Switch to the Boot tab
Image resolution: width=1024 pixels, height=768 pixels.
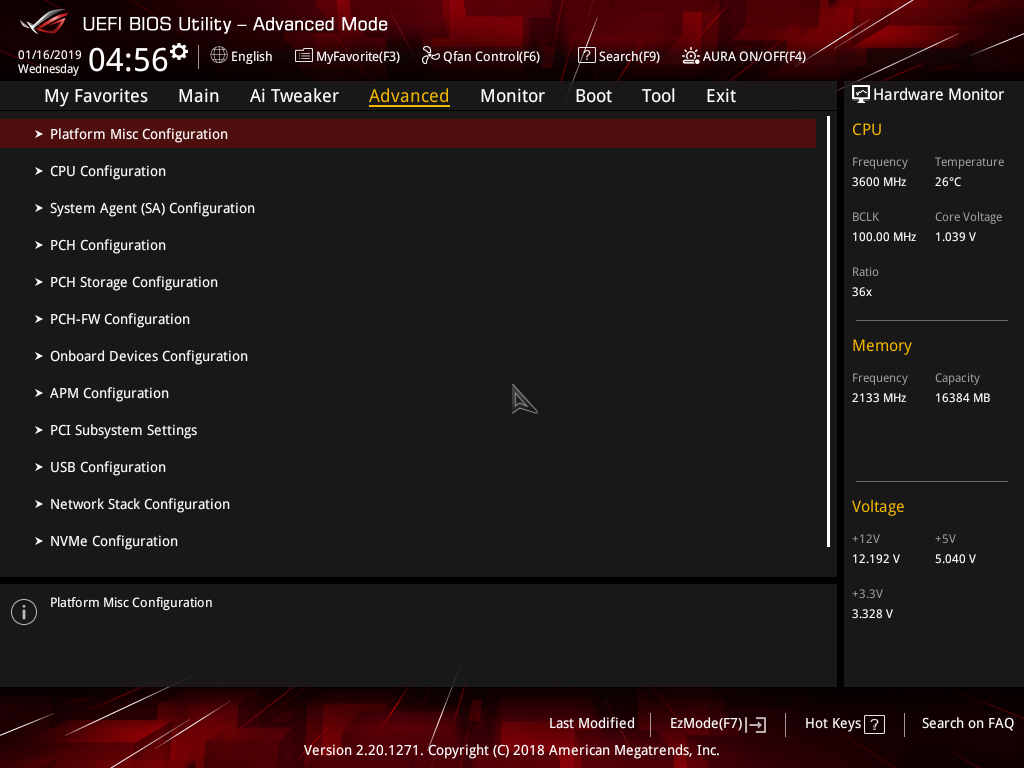[593, 96]
